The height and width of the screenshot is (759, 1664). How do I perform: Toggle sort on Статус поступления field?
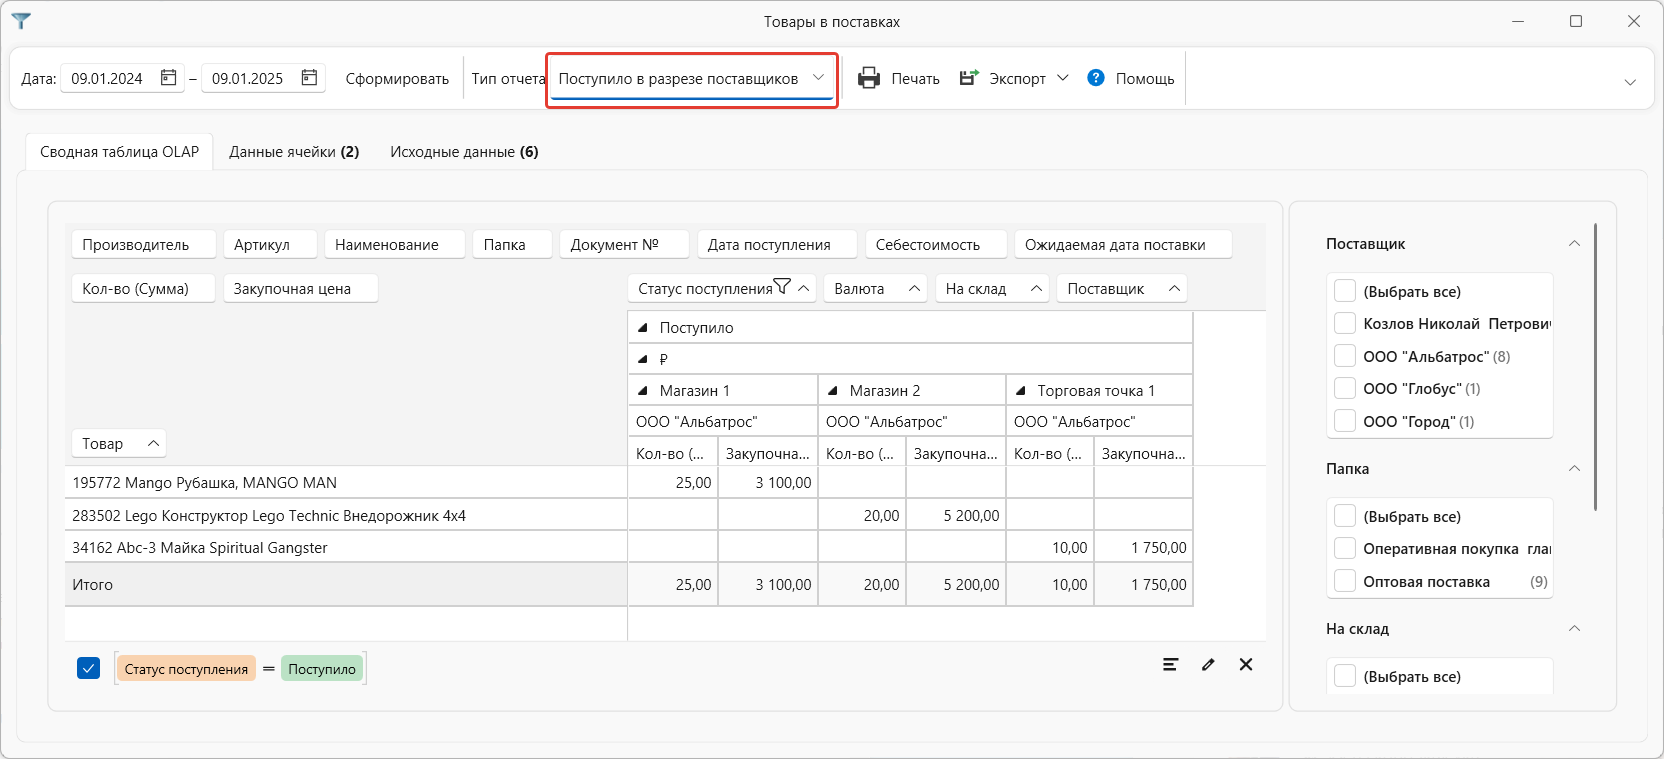(x=804, y=288)
